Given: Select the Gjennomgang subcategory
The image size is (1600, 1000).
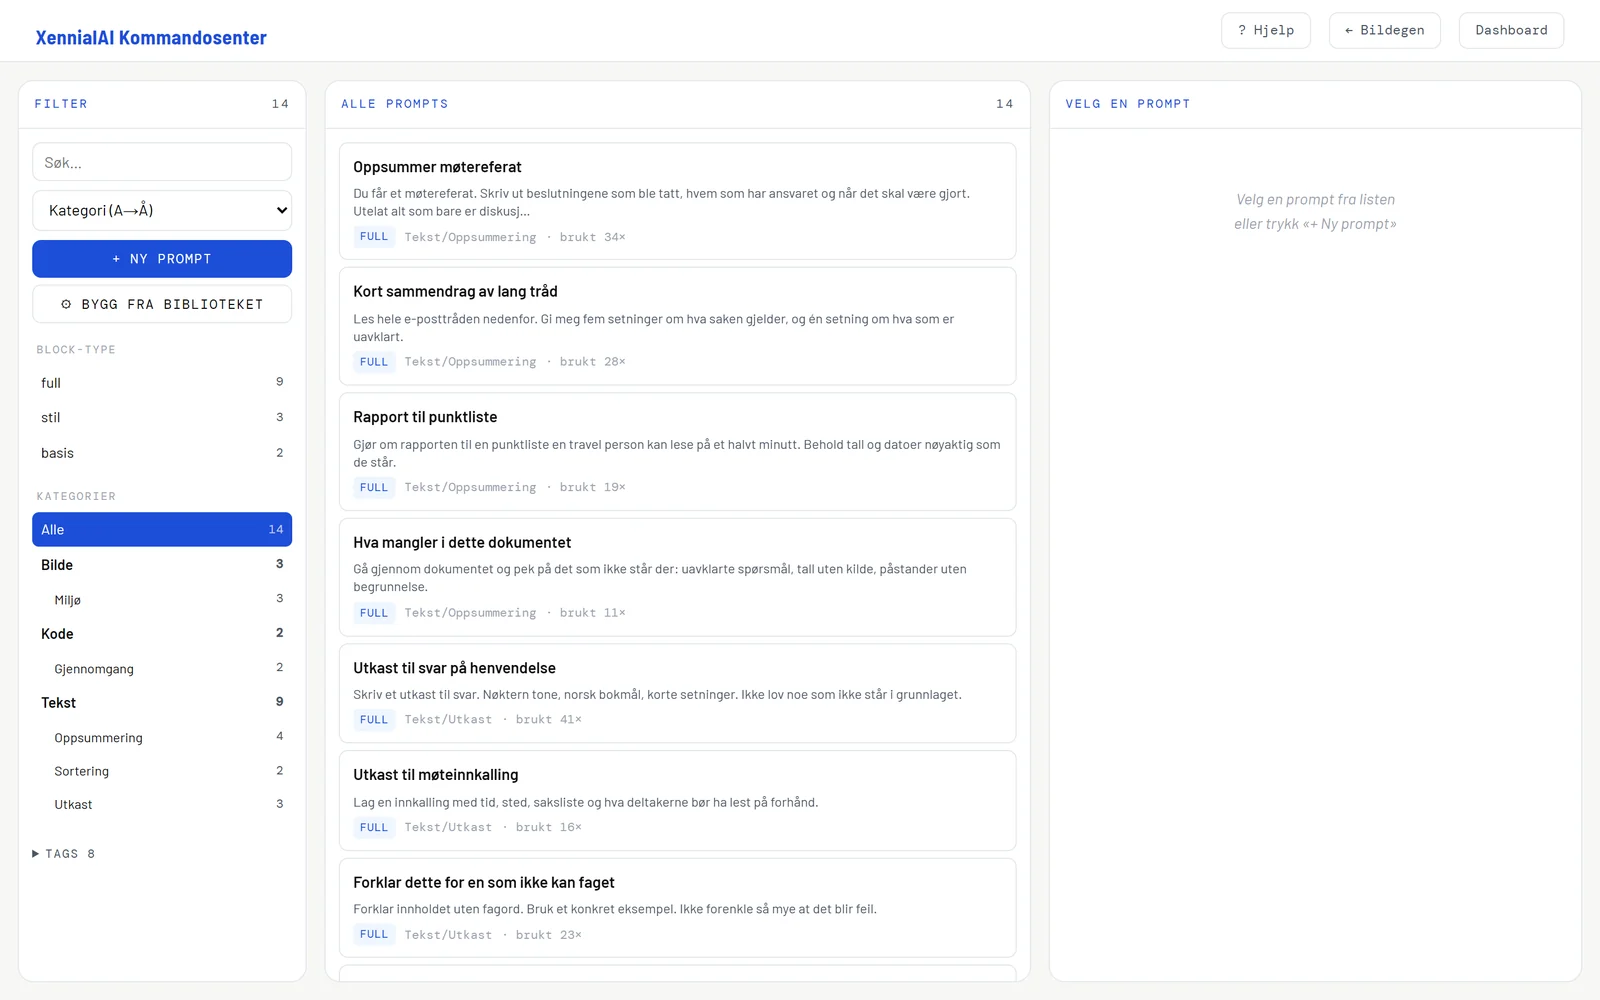Looking at the screenshot, I should point(162,669).
